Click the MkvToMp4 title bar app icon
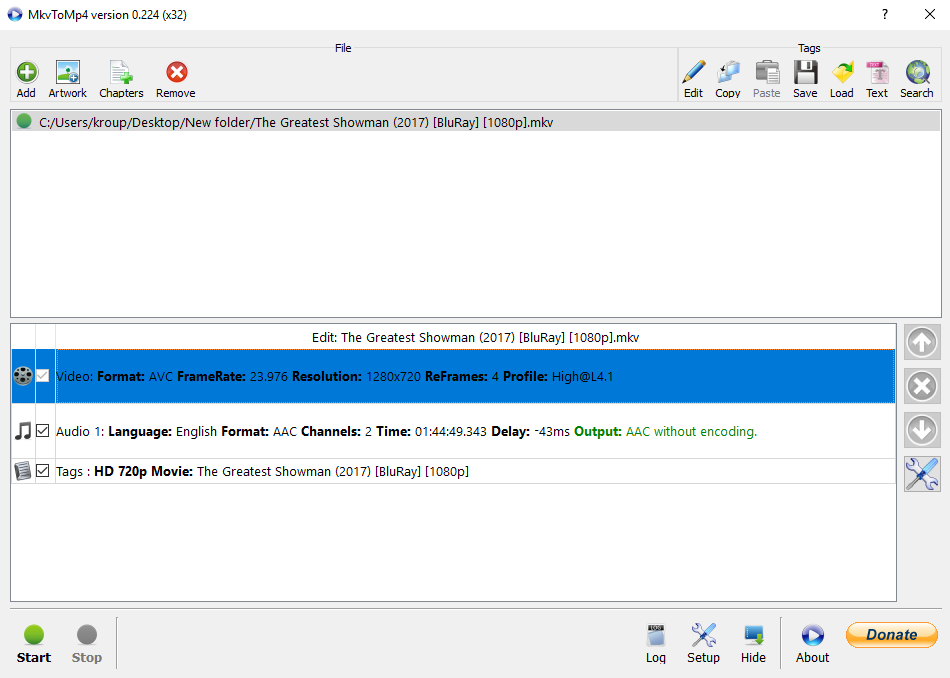 coord(15,15)
